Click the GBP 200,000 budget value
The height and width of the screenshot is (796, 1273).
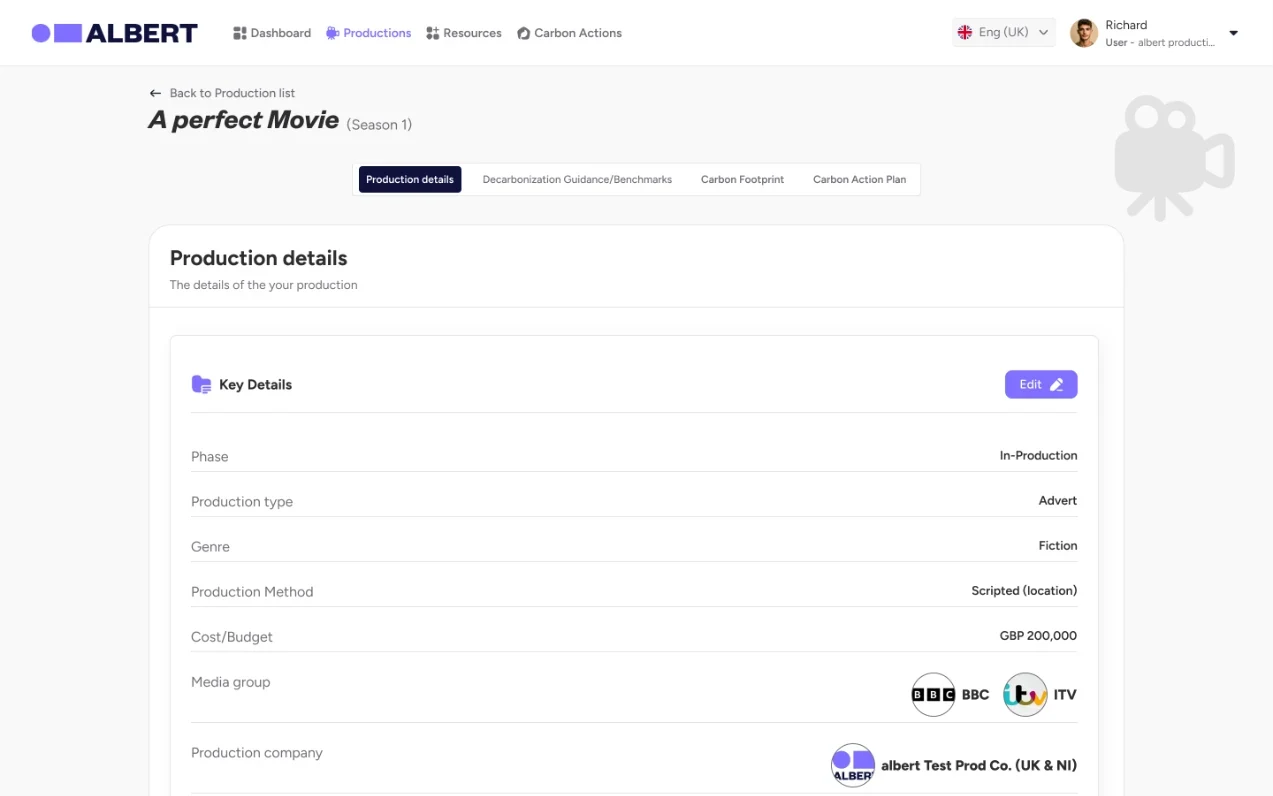click(1038, 636)
